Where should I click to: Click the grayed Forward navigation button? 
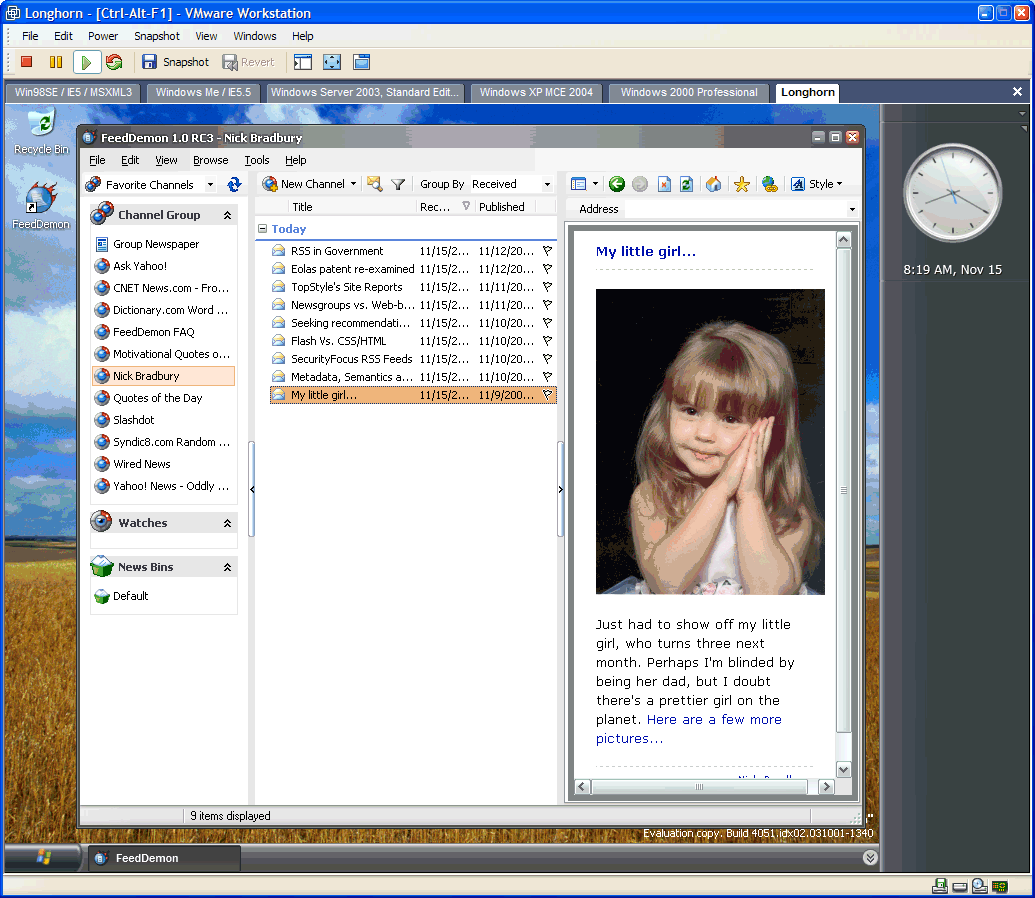(640, 184)
